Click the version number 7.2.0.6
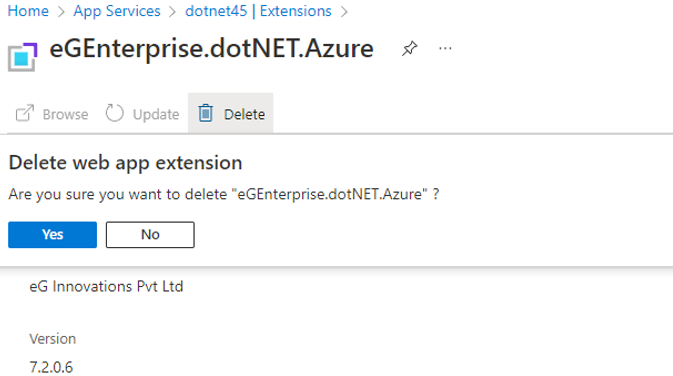This screenshot has height=376, width=673. [x=51, y=367]
